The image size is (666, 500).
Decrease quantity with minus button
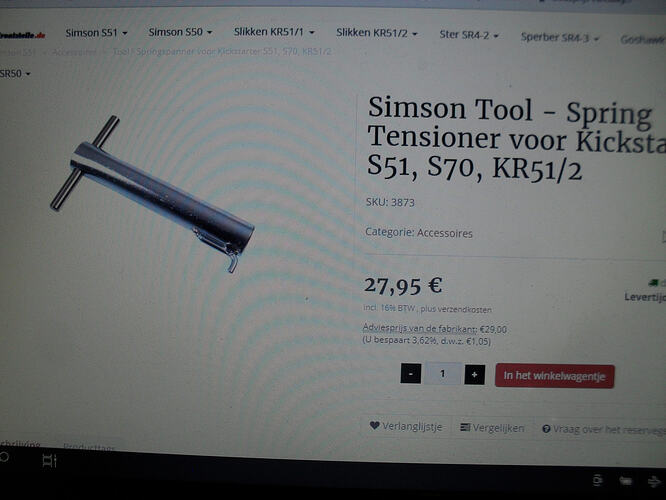pyautogui.click(x=411, y=374)
